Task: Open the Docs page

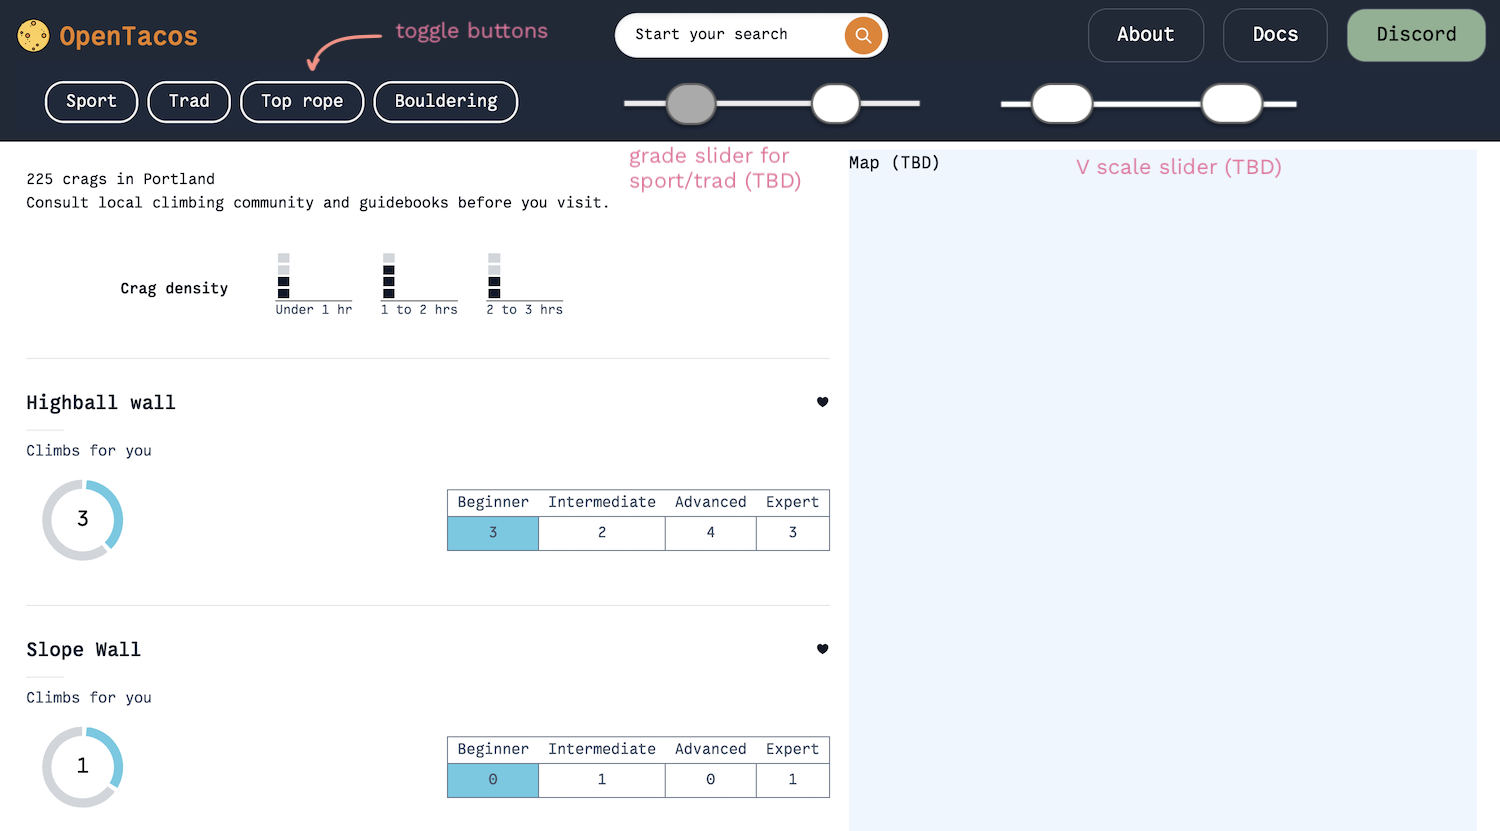Action: click(x=1275, y=34)
